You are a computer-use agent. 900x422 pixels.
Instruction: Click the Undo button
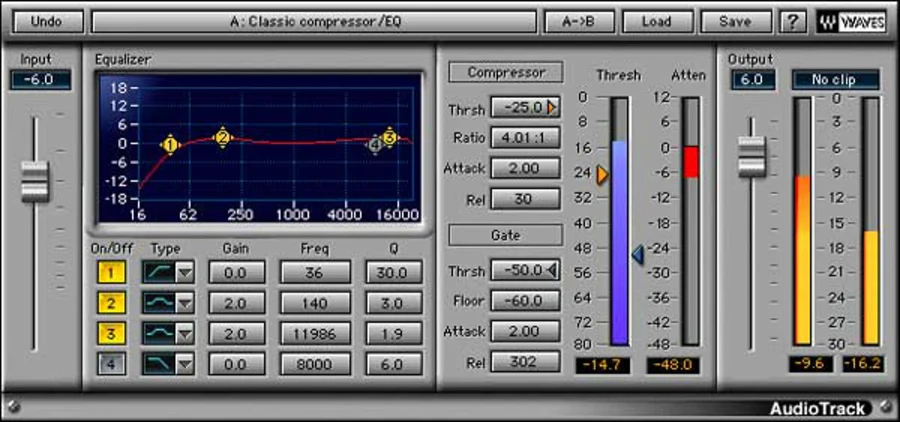pyautogui.click(x=48, y=22)
